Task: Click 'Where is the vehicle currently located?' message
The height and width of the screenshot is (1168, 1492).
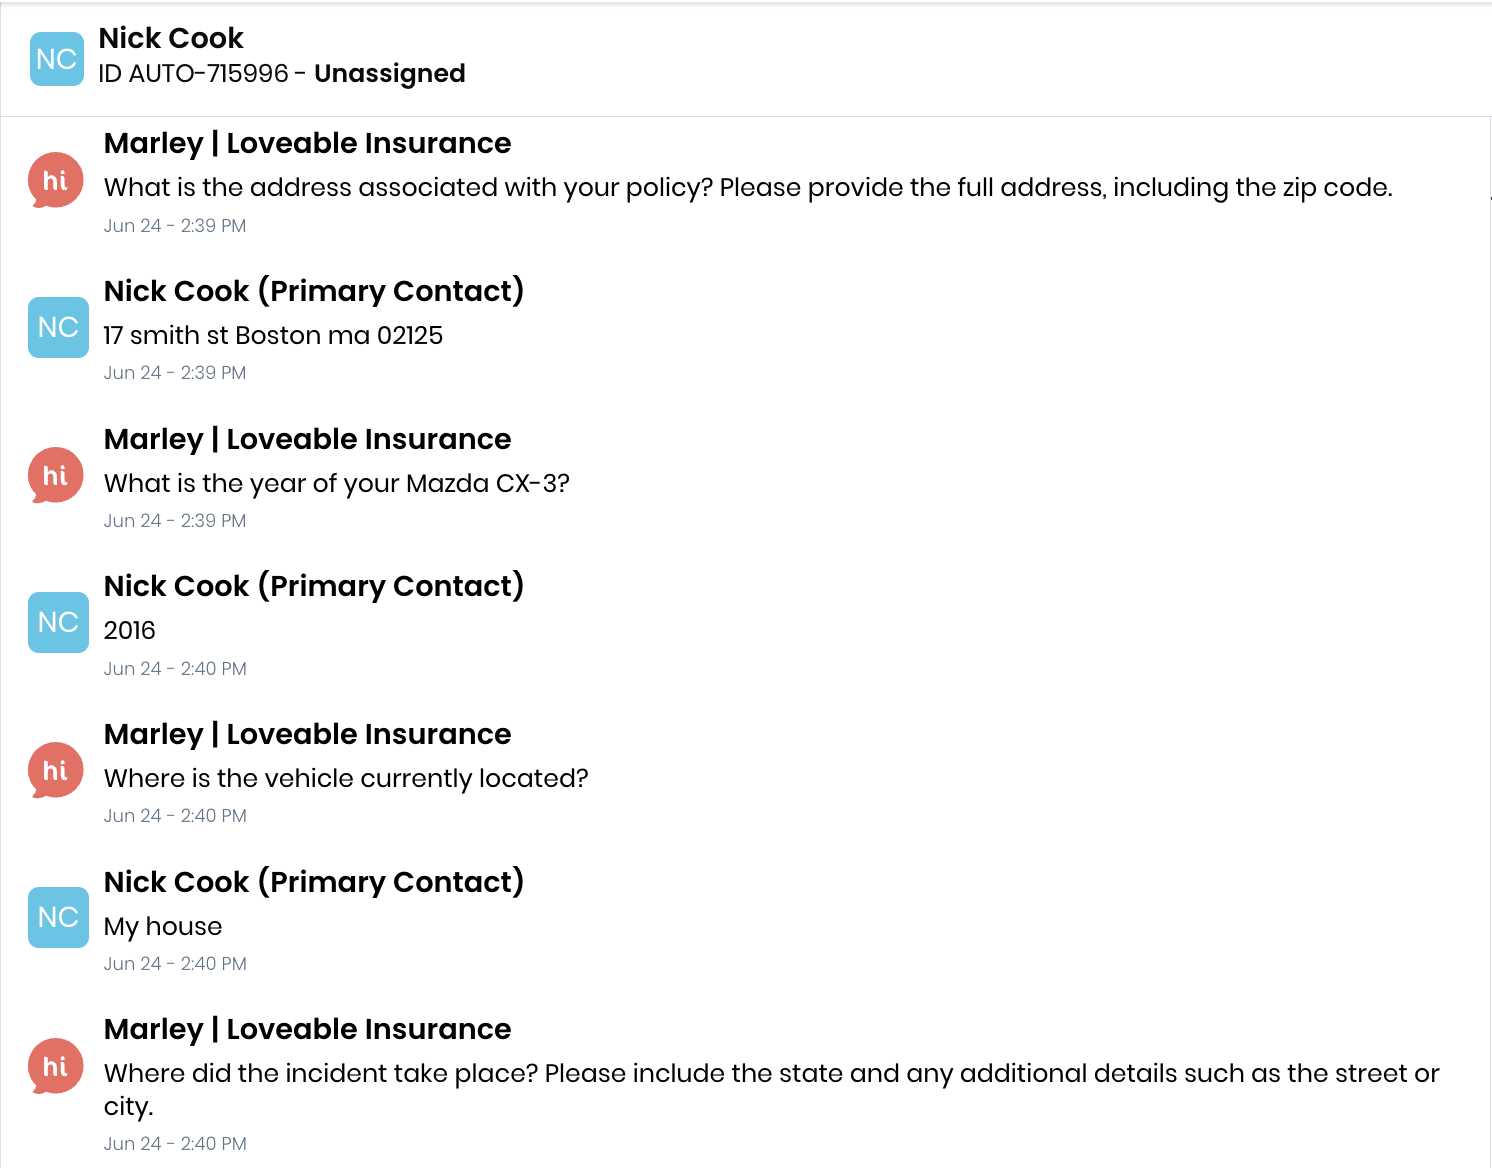Action: click(346, 779)
